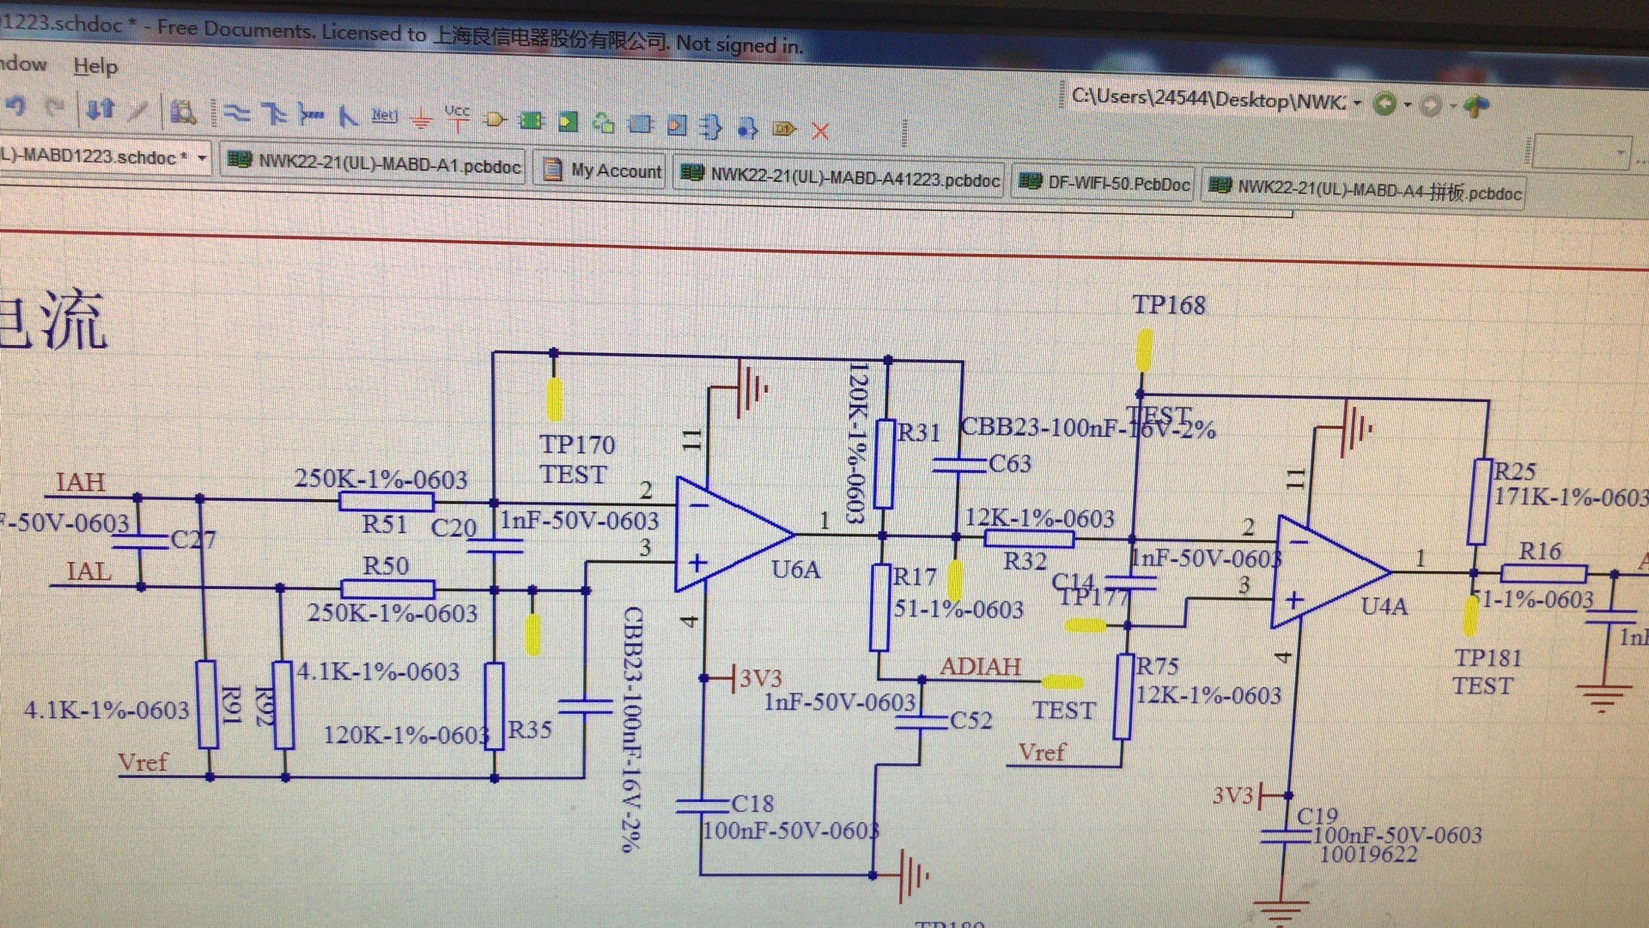Select the Place Signal Harness tool
Viewport: 1649px width, 928px height.
(311, 116)
